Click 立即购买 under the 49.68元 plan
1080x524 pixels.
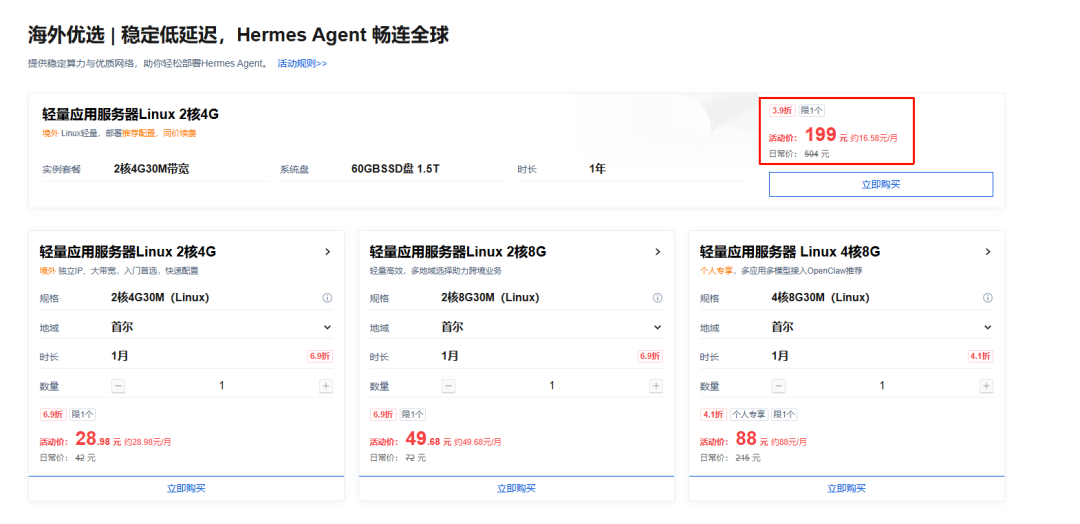pos(517,488)
